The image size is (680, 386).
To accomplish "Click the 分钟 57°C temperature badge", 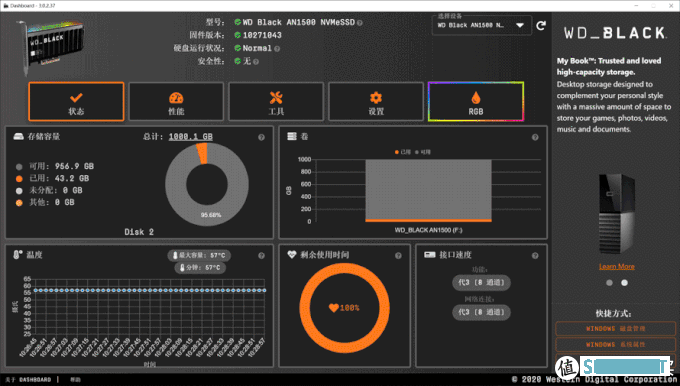I will [x=200, y=268].
